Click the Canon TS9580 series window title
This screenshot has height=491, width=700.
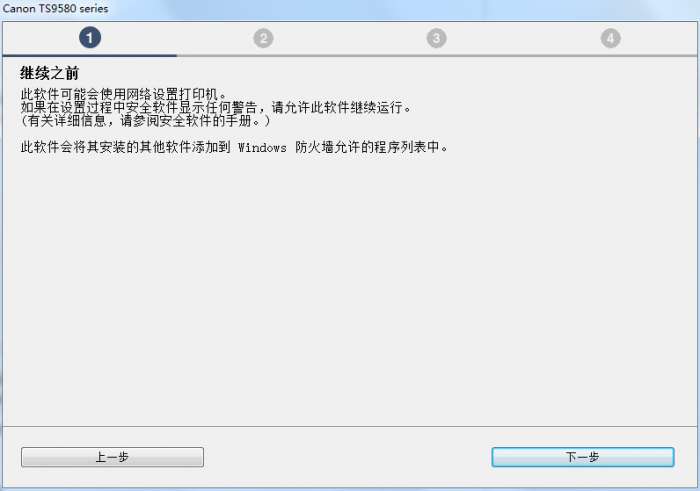click(x=55, y=8)
